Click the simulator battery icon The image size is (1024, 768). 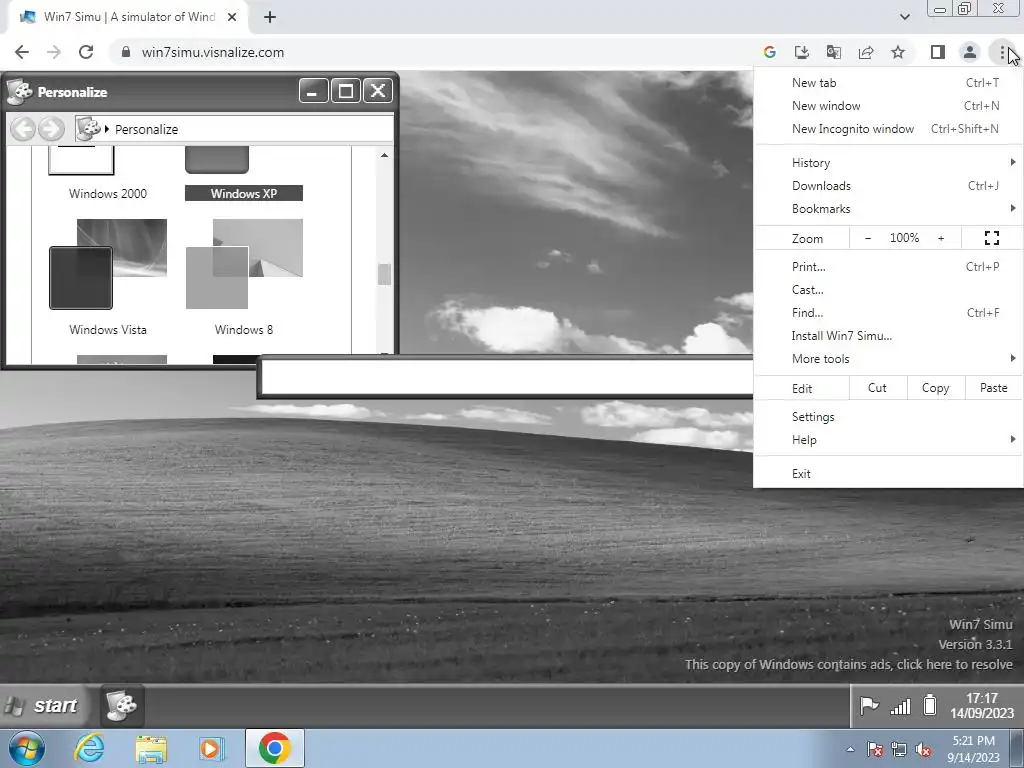[930, 706]
